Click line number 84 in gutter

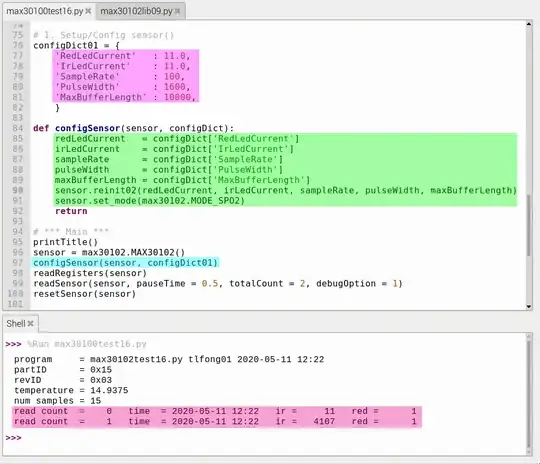pos(18,128)
